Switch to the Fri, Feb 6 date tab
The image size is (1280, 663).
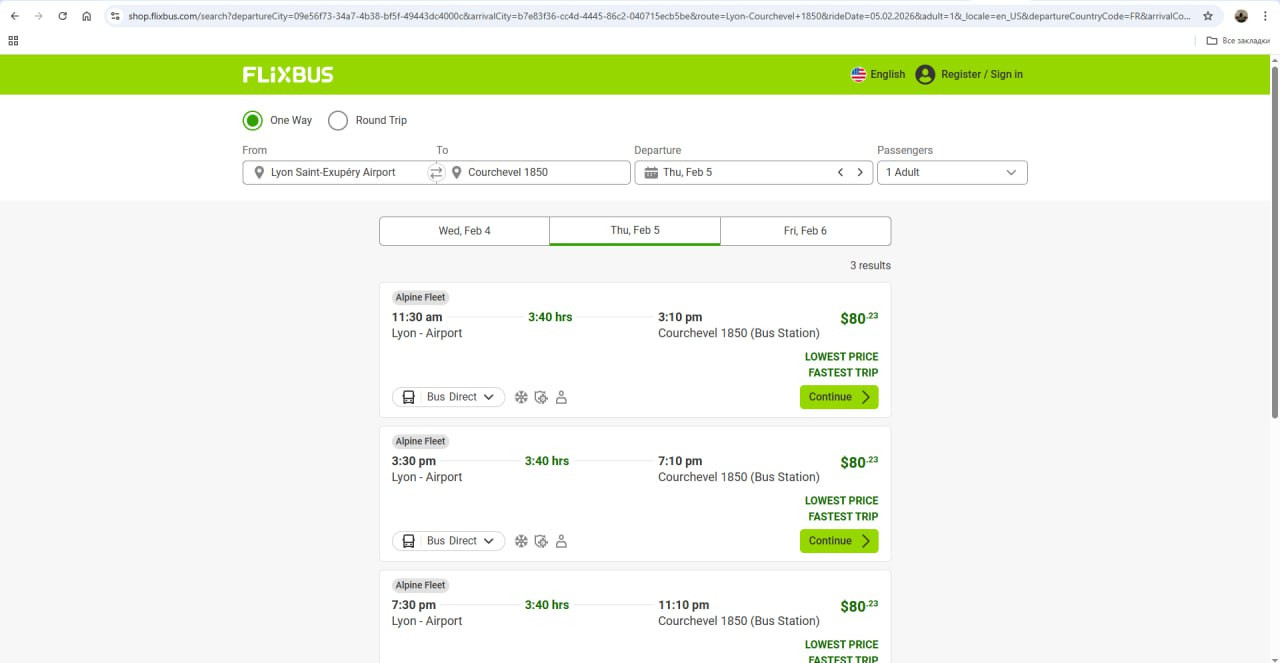805,231
